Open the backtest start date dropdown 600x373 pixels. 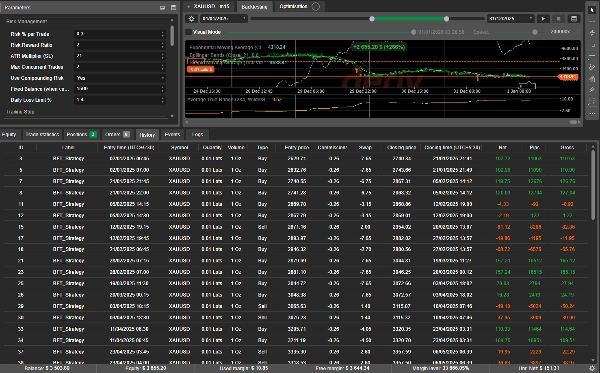pyautogui.click(x=223, y=18)
